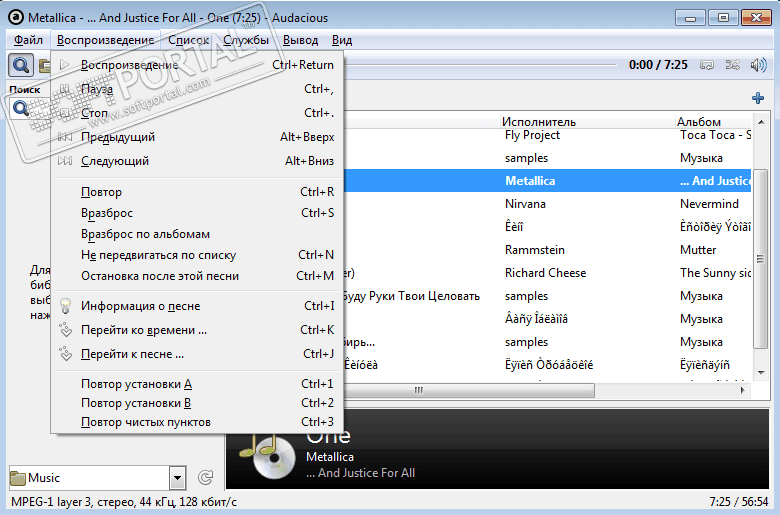The width and height of the screenshot is (780, 515).
Task: Click the play triangle icon in menu
Action: (x=65, y=65)
